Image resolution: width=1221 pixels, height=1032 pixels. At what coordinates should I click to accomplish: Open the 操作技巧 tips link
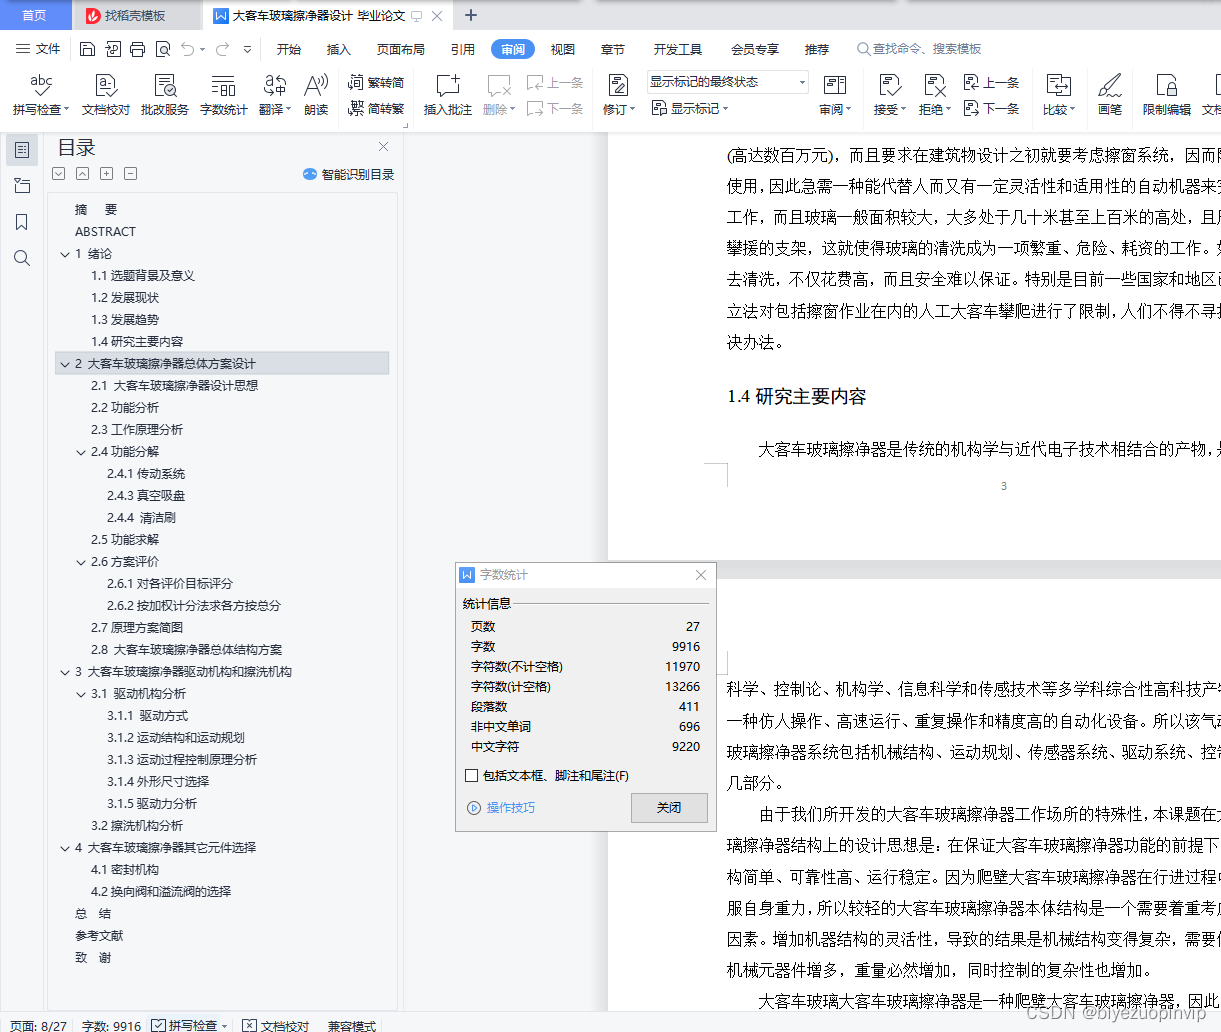point(501,808)
